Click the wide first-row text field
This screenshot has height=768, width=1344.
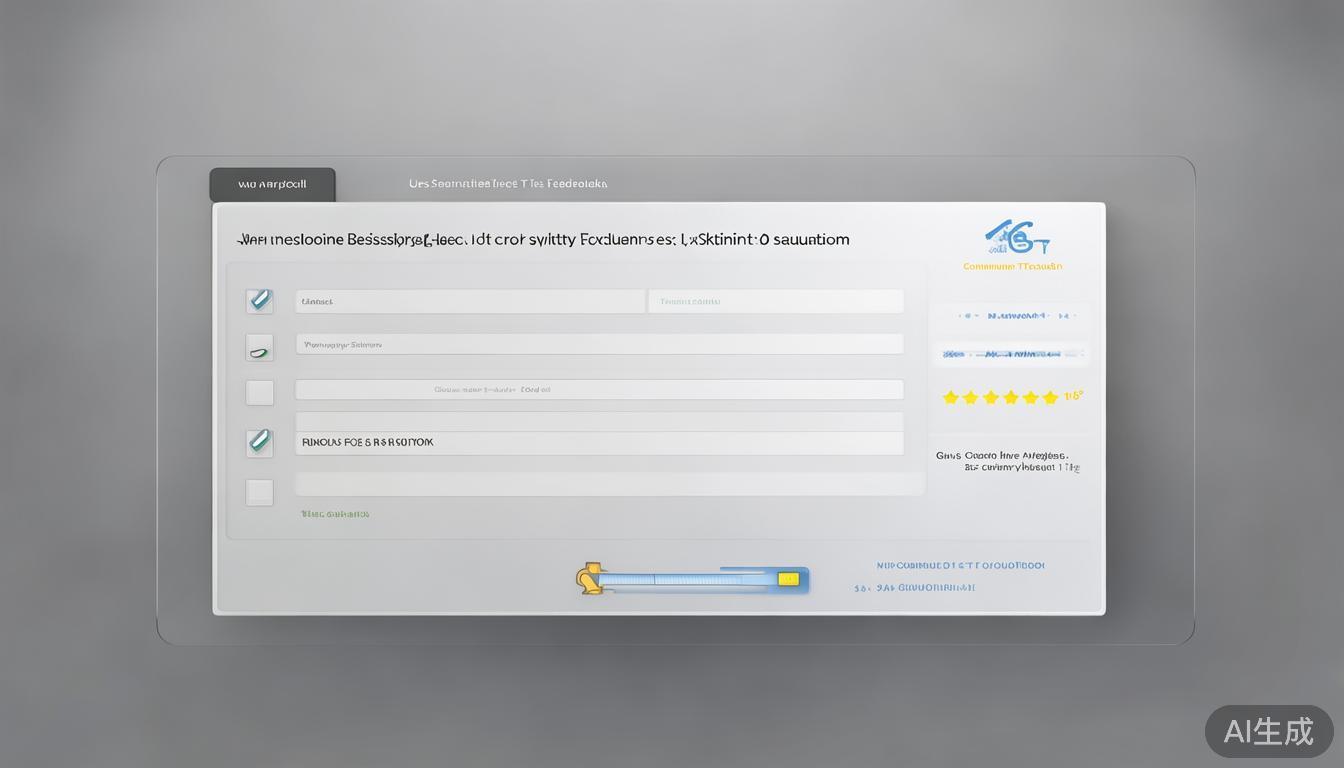pos(470,301)
